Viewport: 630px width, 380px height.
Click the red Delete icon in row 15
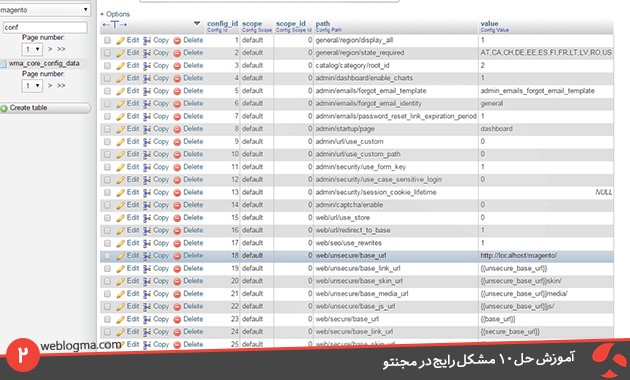pyautogui.click(x=177, y=218)
